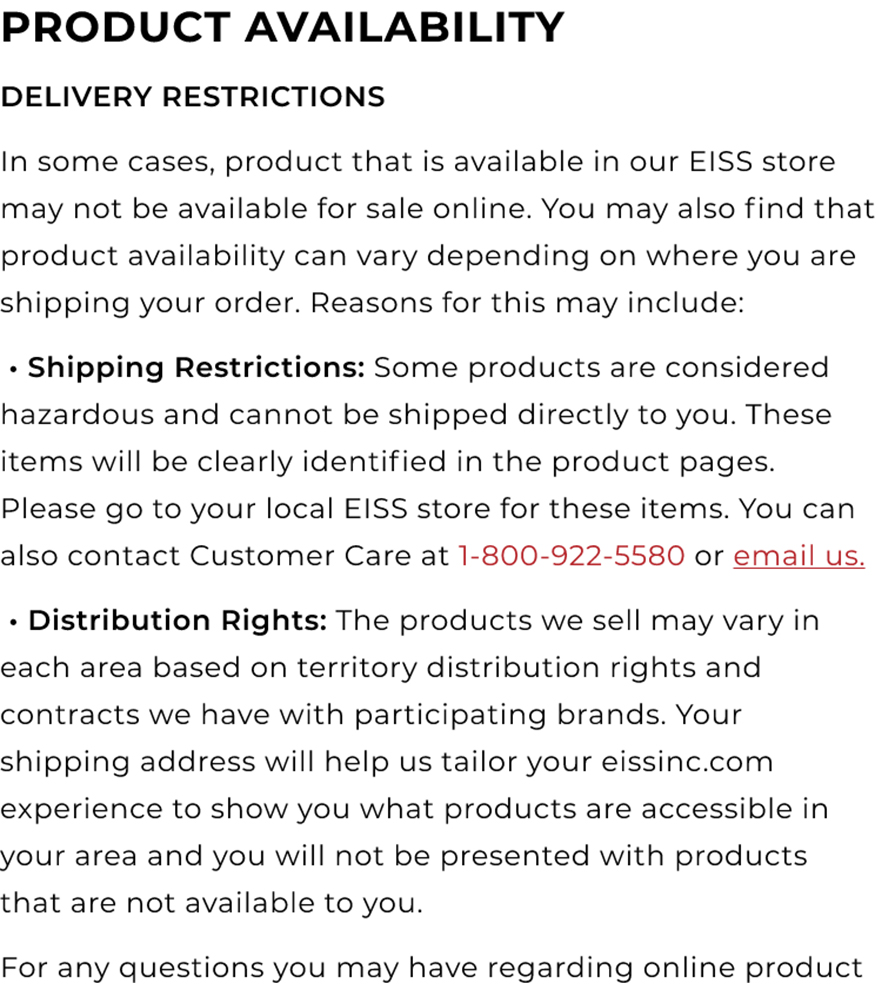Click the PRODUCT AVAILABILITY heading

(x=282, y=27)
